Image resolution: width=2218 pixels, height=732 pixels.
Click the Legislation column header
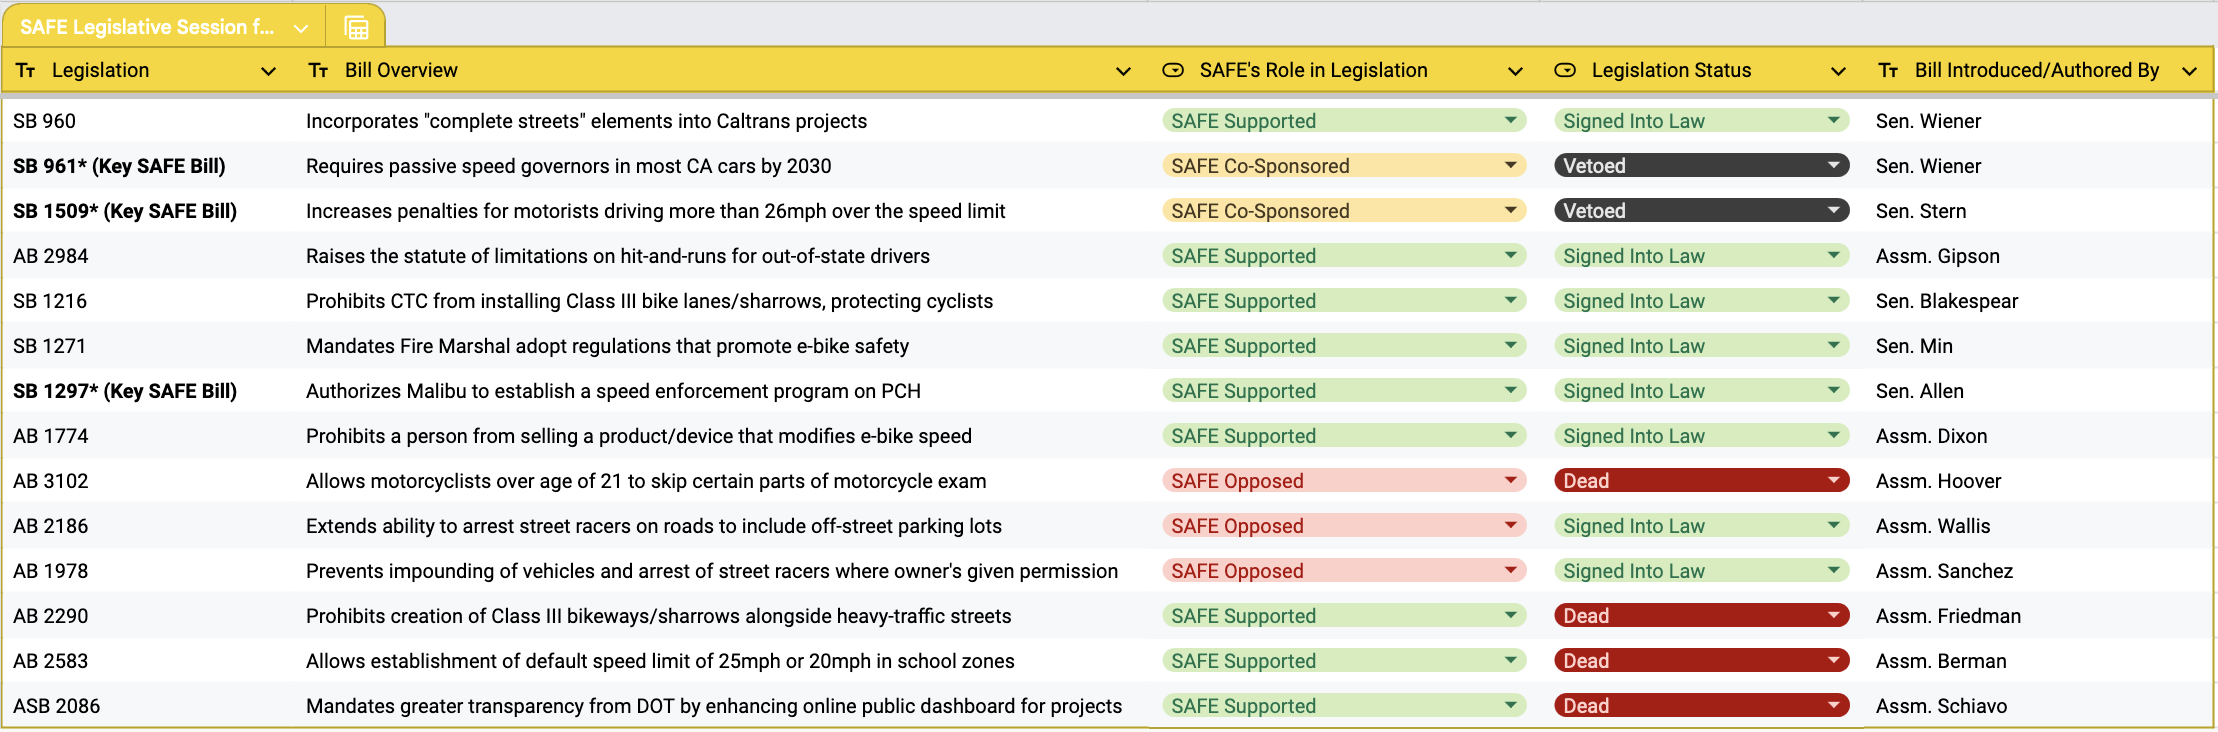tap(147, 70)
